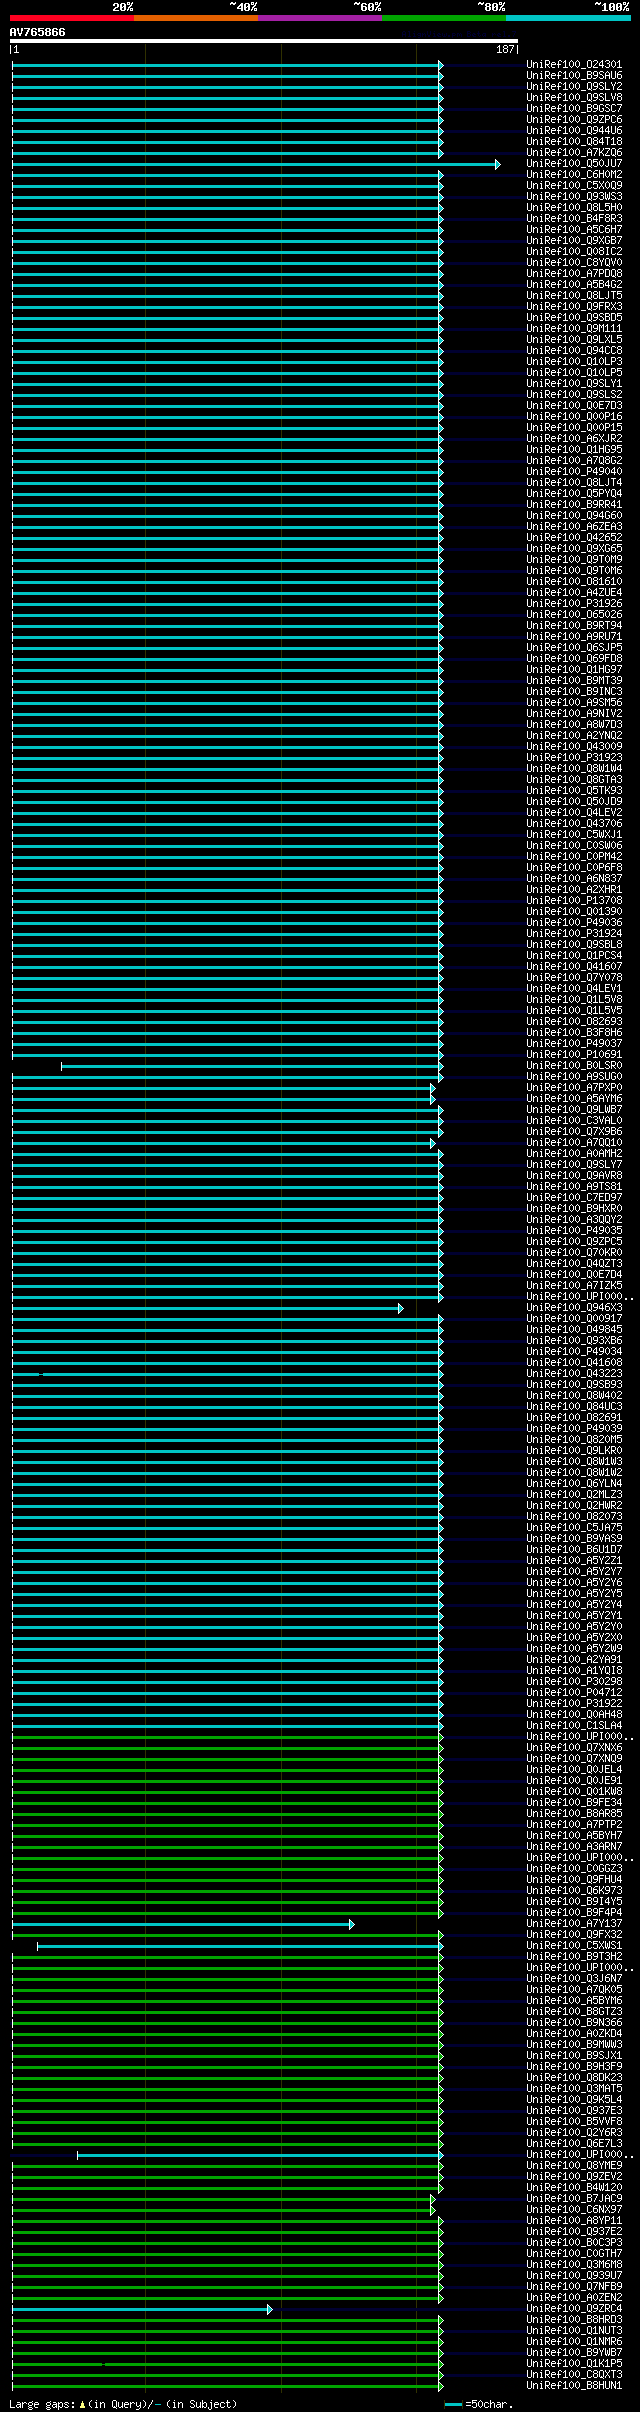
Task: Click label UniRef100_C6NX97
Action: 574,2209
